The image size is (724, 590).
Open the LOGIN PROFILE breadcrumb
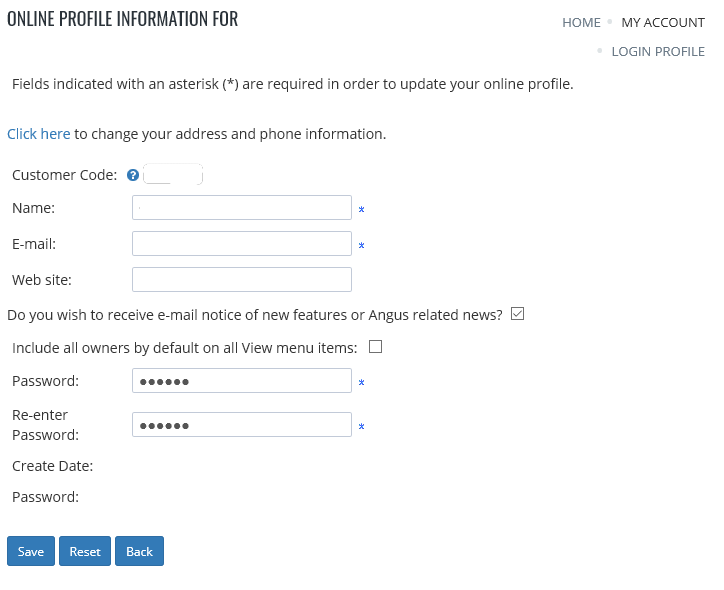658,51
